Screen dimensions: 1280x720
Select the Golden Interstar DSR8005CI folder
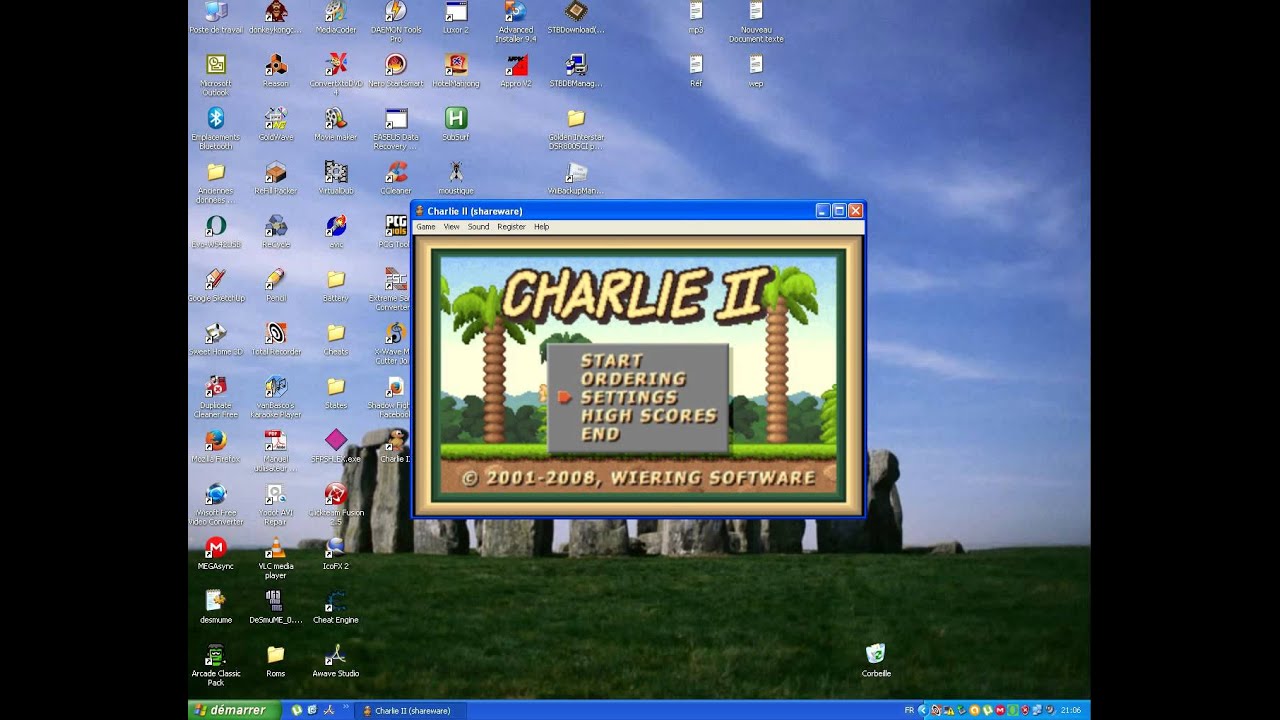coord(576,129)
